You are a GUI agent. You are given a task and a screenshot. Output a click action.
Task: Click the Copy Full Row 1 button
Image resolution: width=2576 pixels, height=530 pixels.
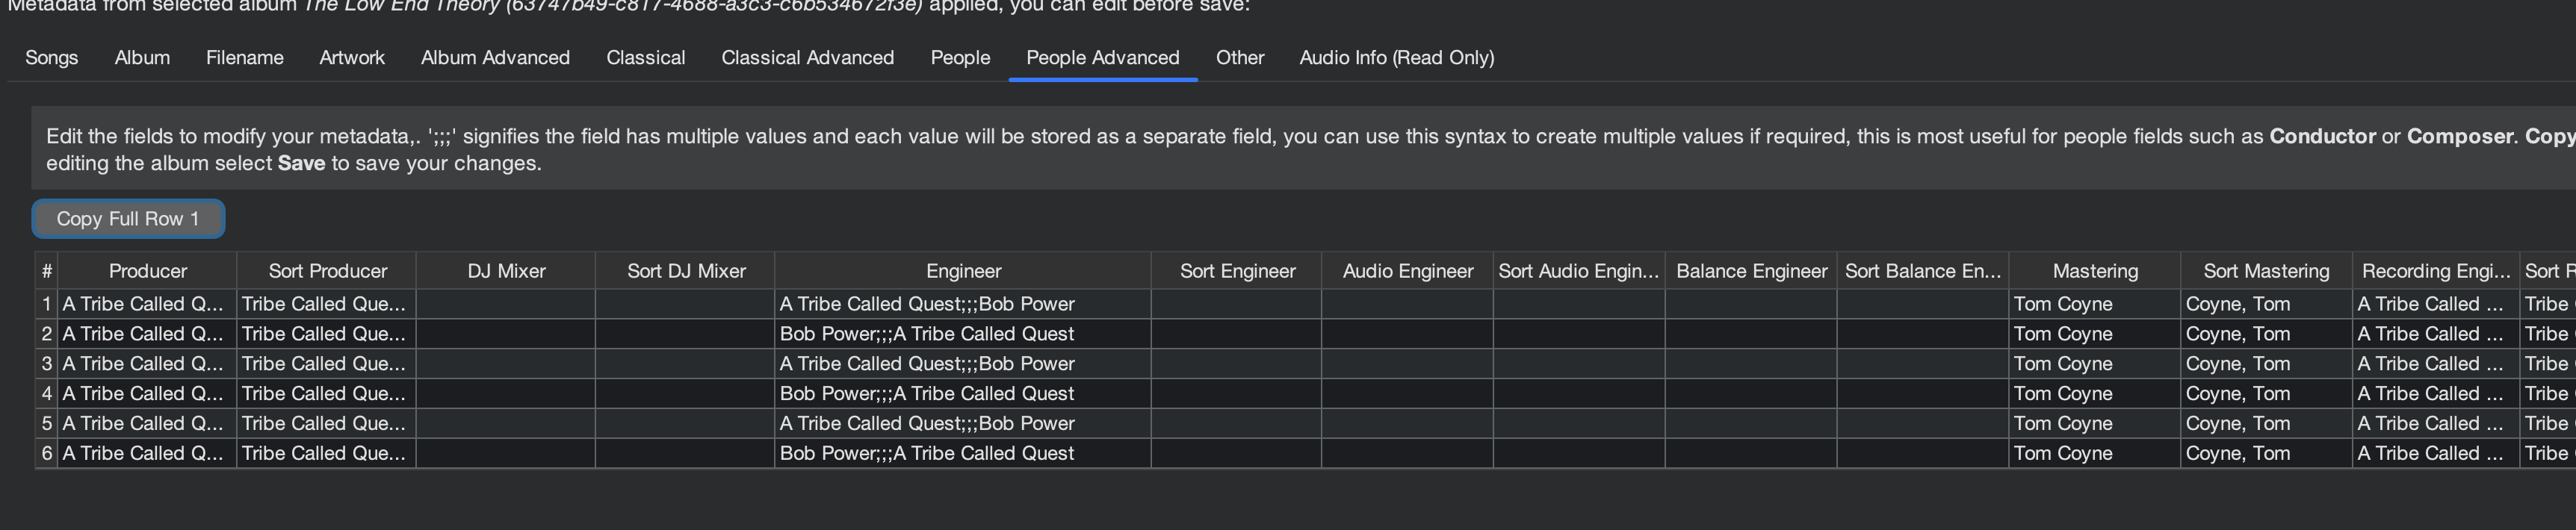point(128,219)
